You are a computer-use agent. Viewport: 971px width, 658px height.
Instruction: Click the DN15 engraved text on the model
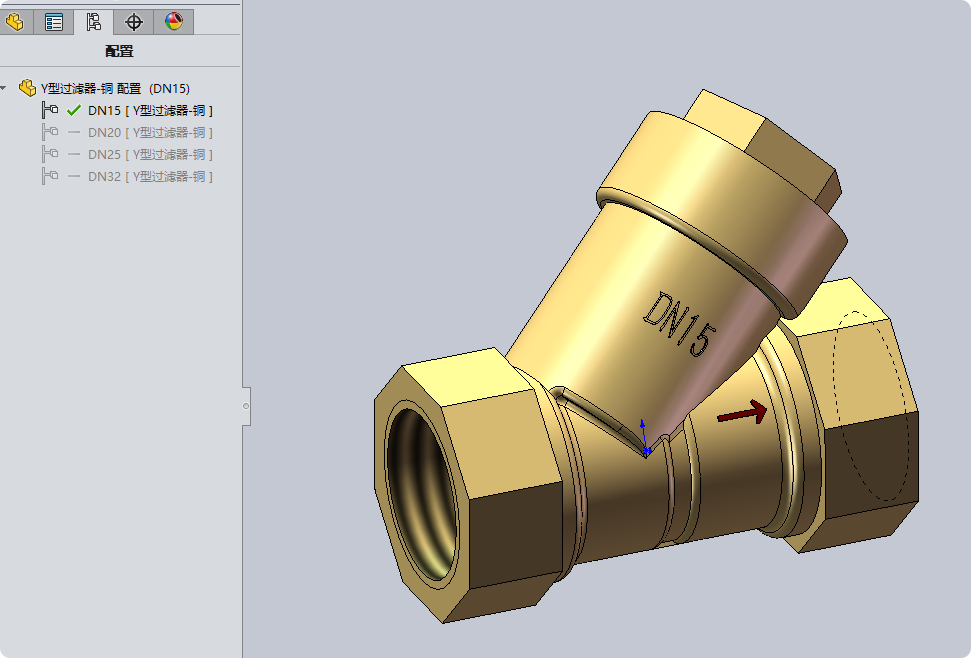pyautogui.click(x=679, y=324)
